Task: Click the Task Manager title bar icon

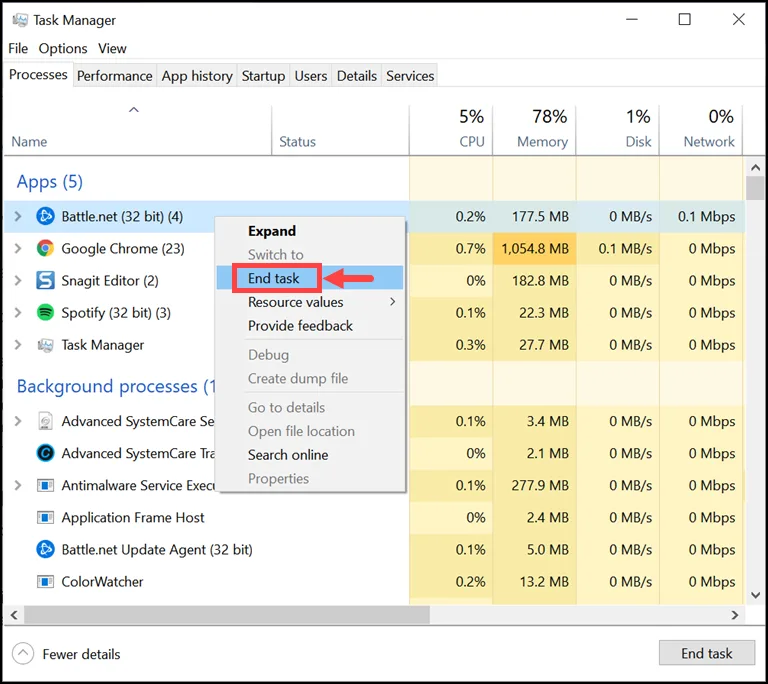Action: tap(20, 20)
